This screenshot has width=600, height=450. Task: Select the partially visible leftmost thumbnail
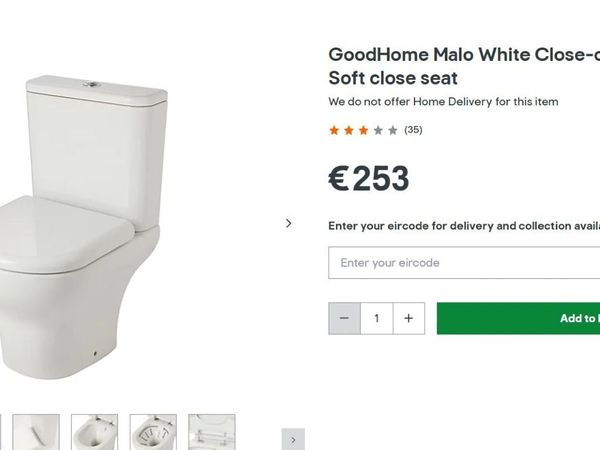(x=1, y=432)
